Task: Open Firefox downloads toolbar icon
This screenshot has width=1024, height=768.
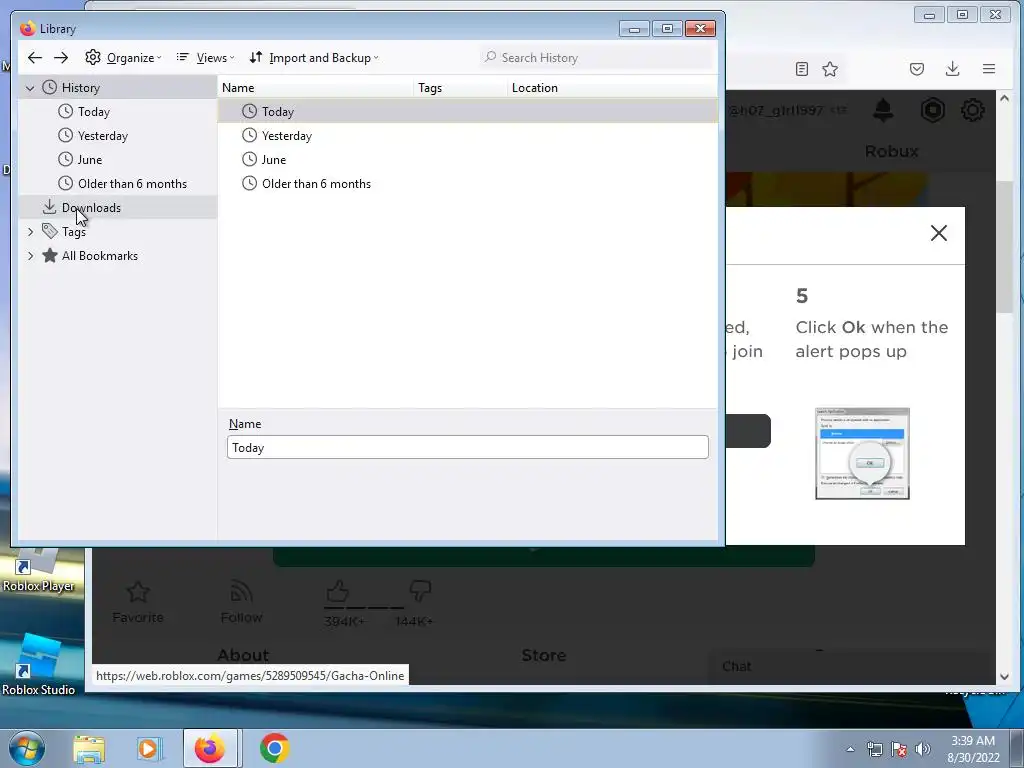Action: [953, 69]
